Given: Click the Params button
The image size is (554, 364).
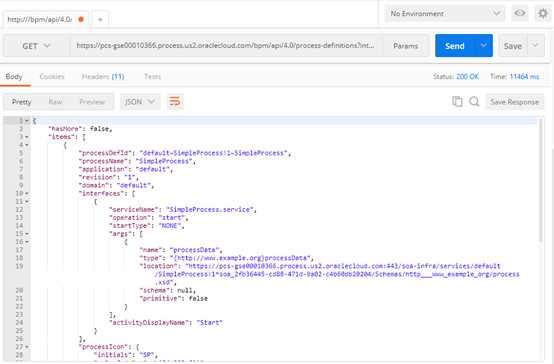Looking at the screenshot, I should [405, 46].
